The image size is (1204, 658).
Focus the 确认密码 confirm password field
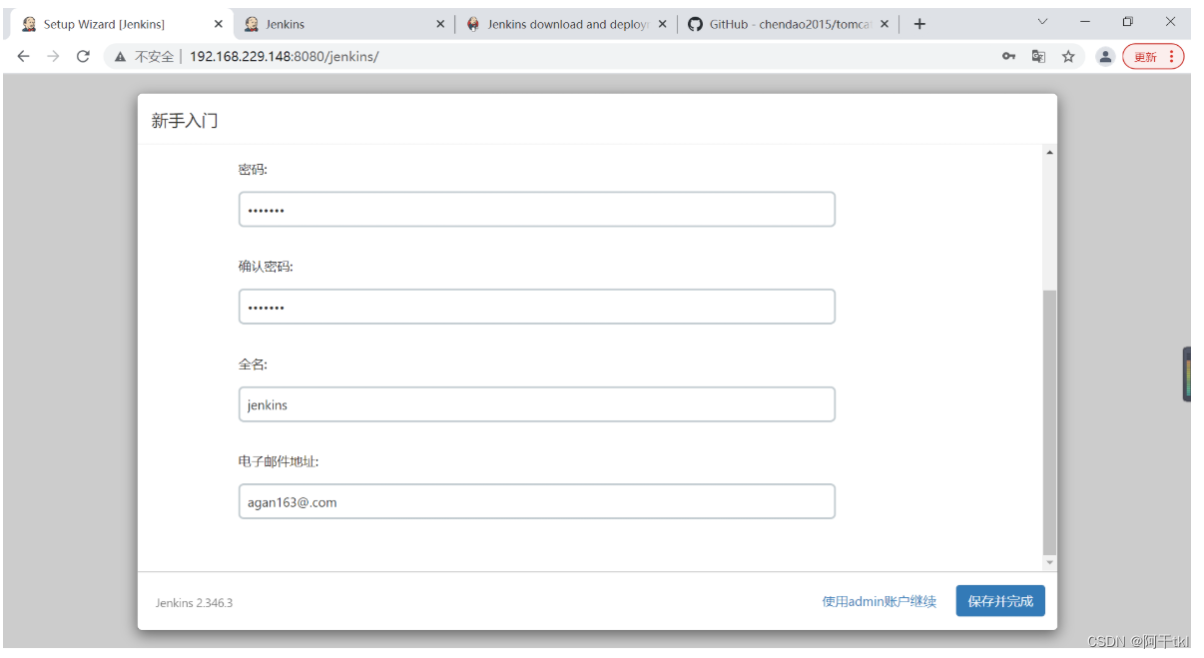tap(537, 307)
